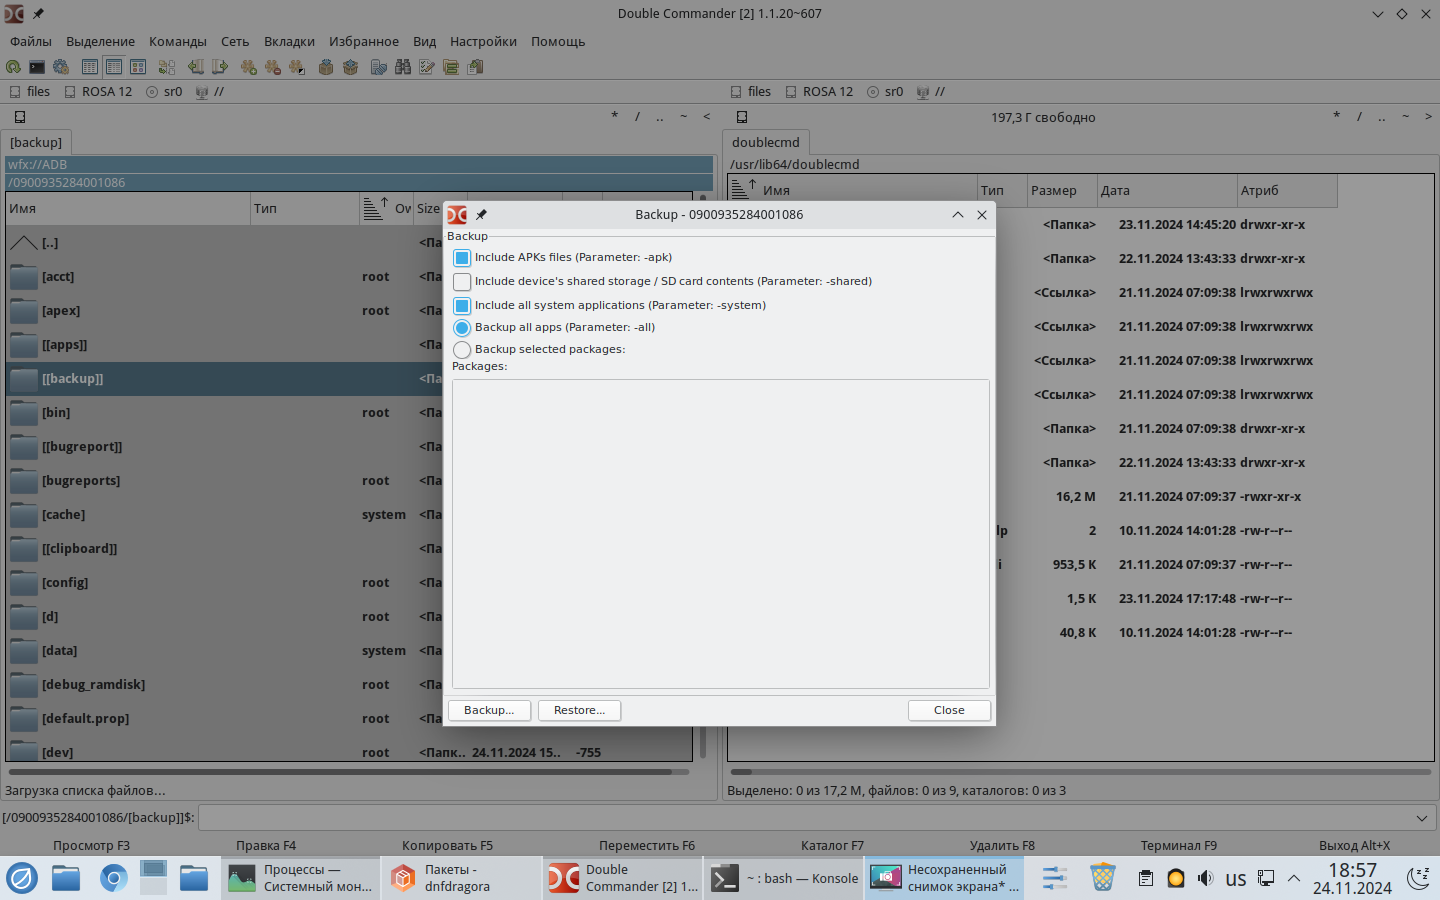The image size is (1440, 900).
Task: Select the sr0 optical drive in right panel
Action: point(886,92)
